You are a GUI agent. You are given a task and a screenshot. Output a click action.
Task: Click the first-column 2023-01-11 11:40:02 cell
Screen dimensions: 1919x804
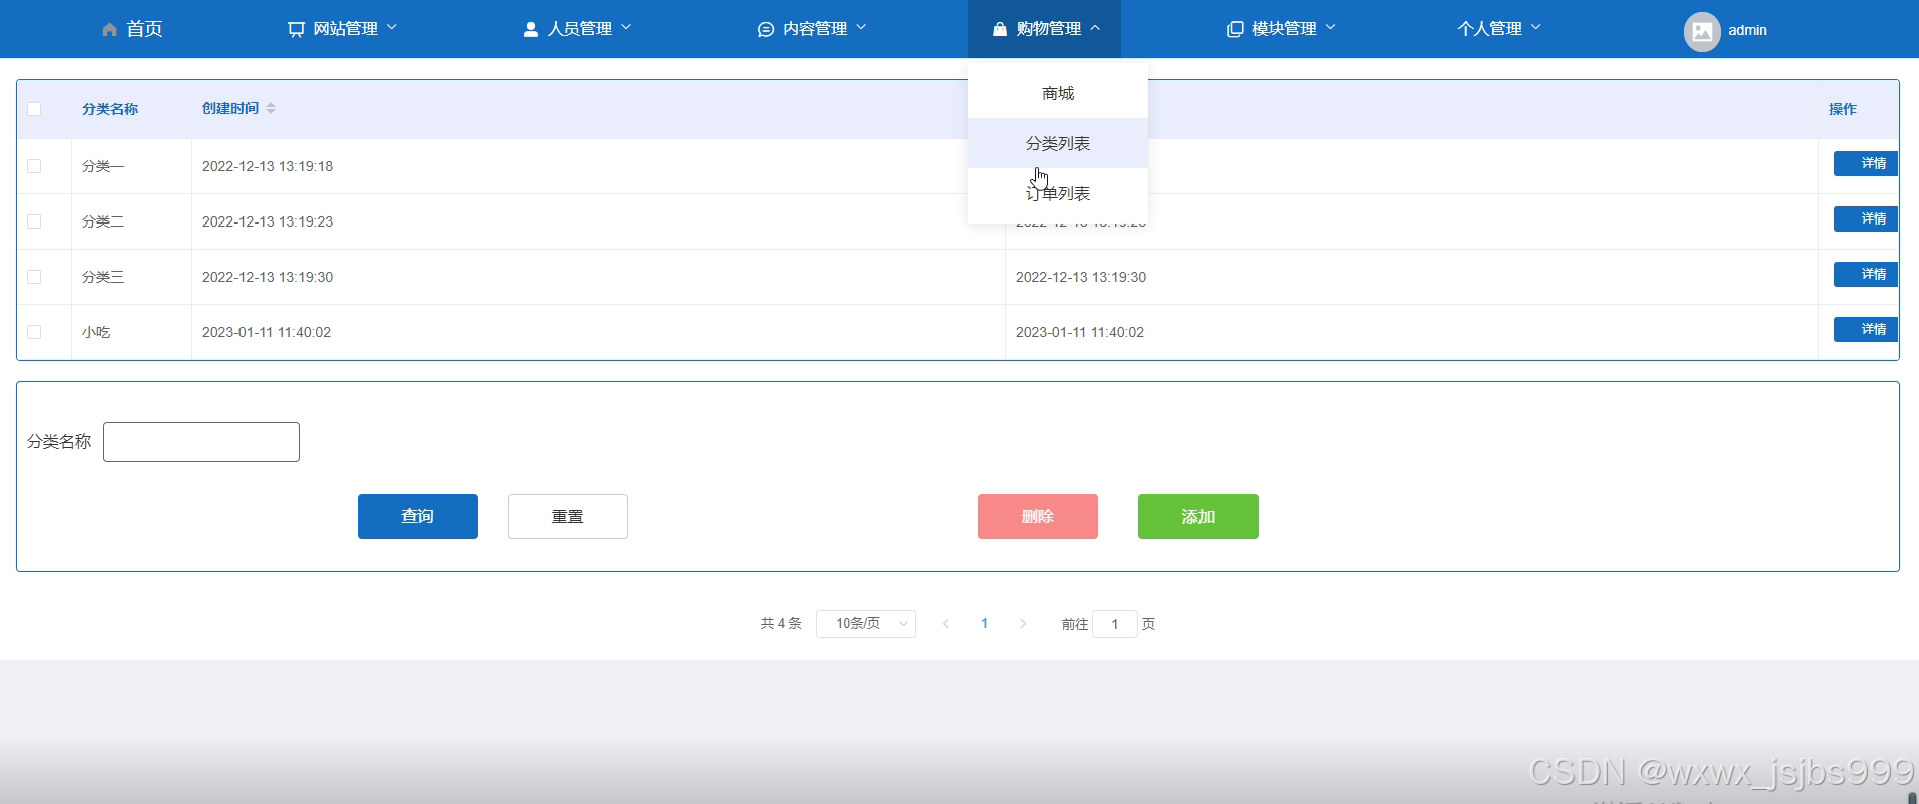click(266, 332)
